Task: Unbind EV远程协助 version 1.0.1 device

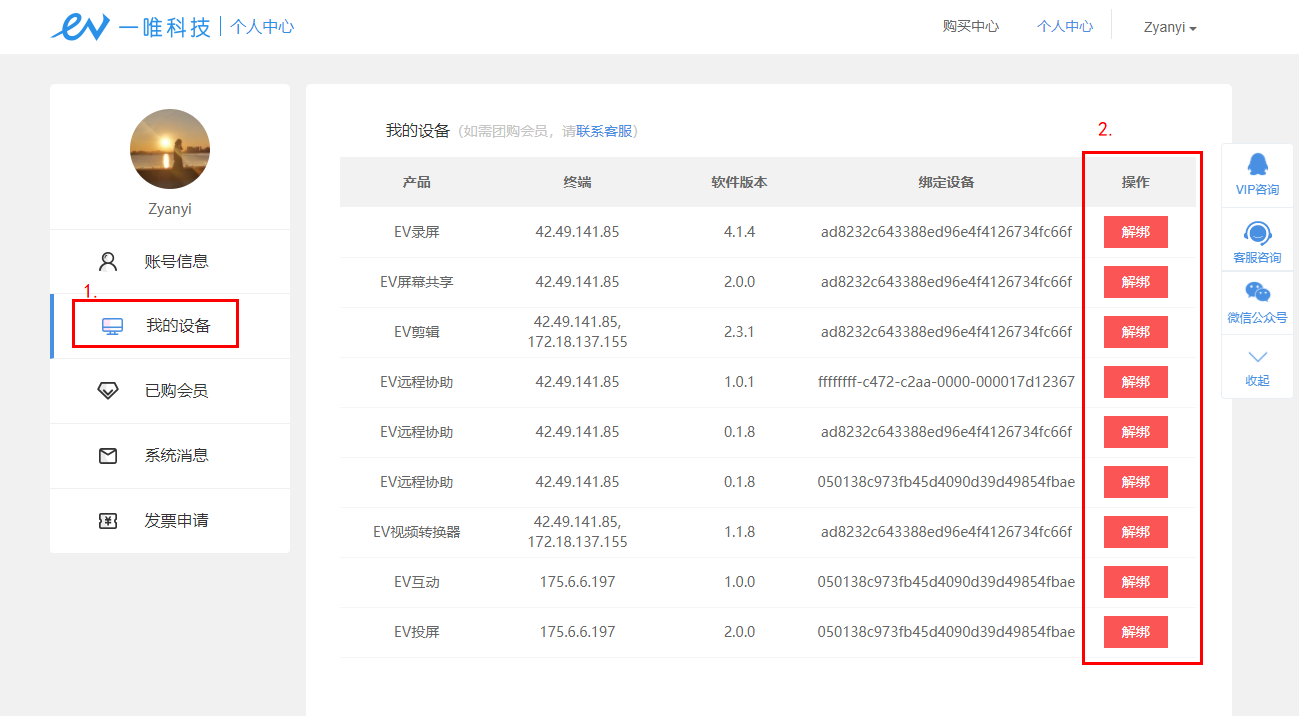Action: coord(1135,382)
